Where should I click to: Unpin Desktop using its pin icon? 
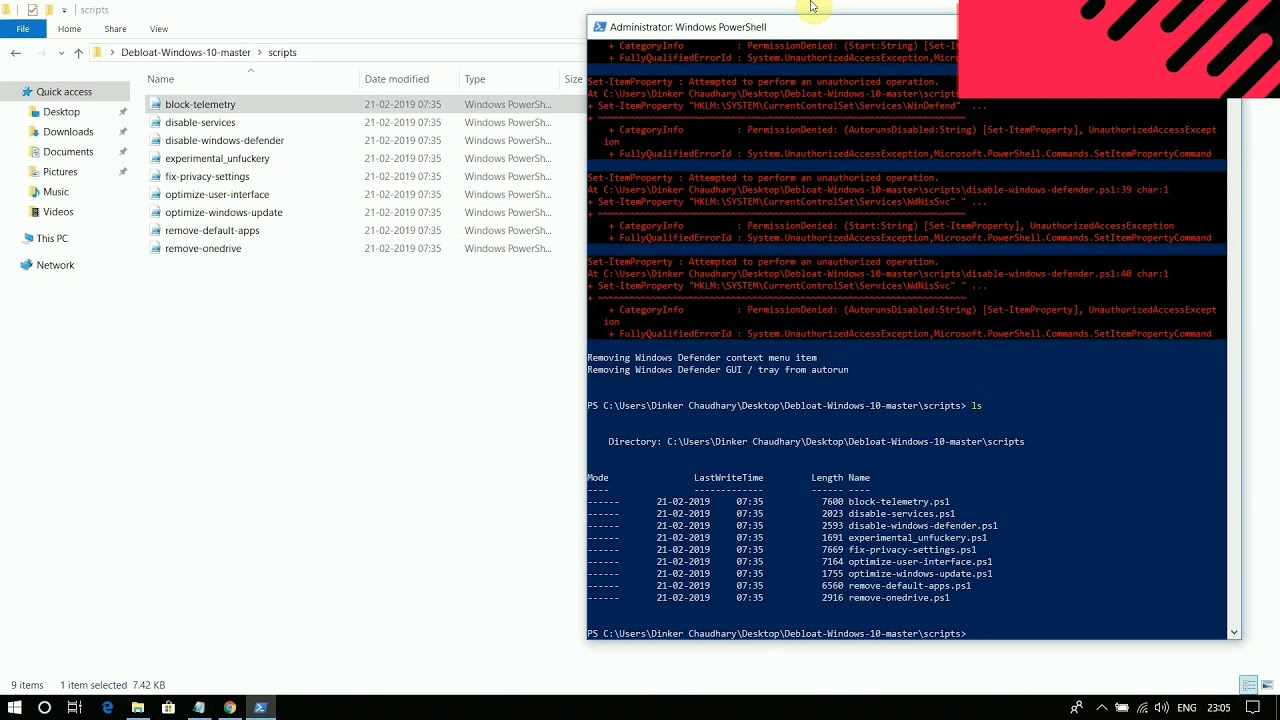(x=123, y=112)
